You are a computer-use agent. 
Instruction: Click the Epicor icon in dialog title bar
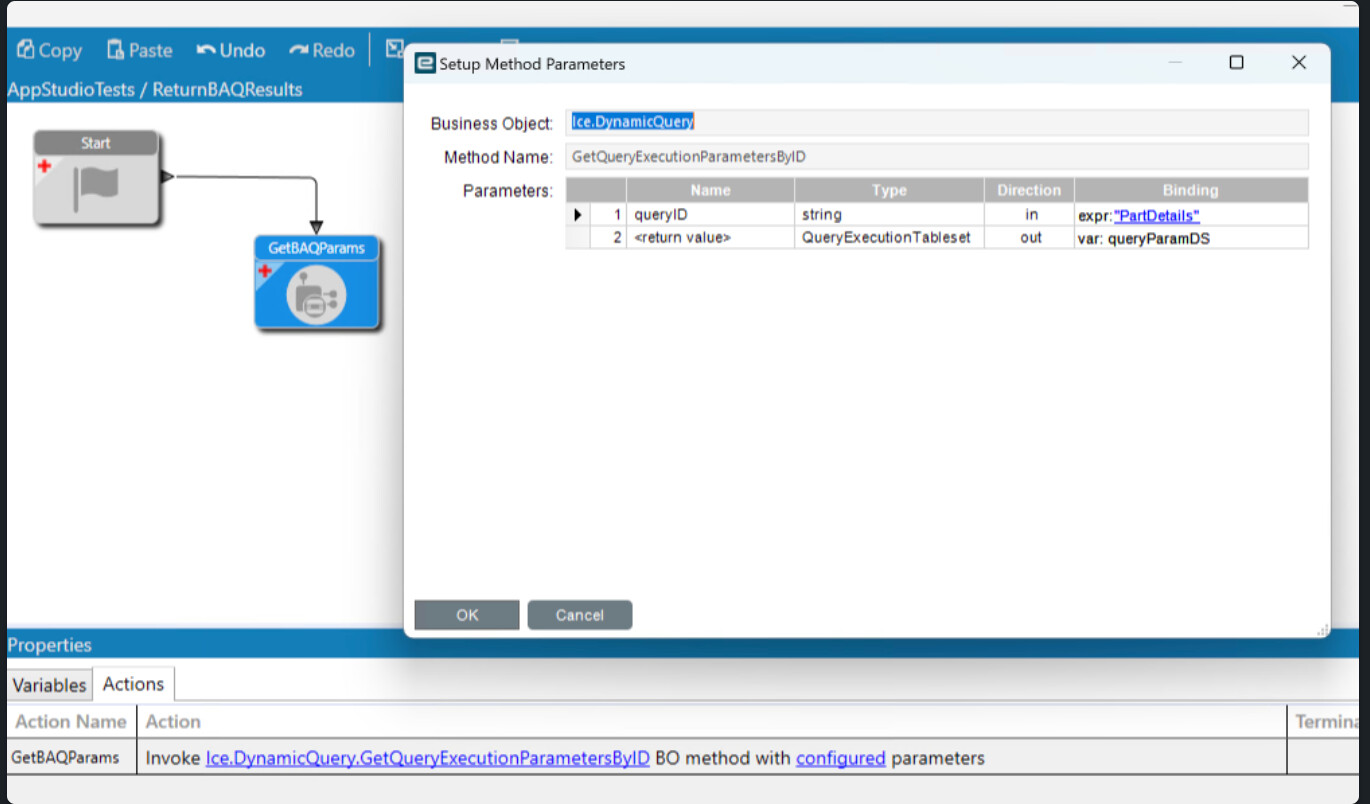click(x=425, y=63)
